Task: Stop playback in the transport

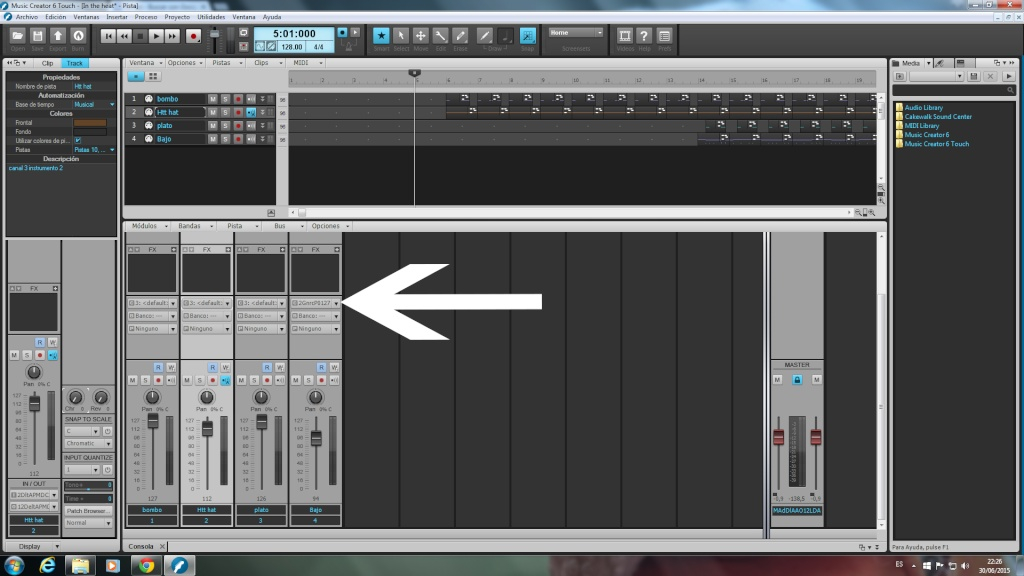Action: [x=140, y=36]
